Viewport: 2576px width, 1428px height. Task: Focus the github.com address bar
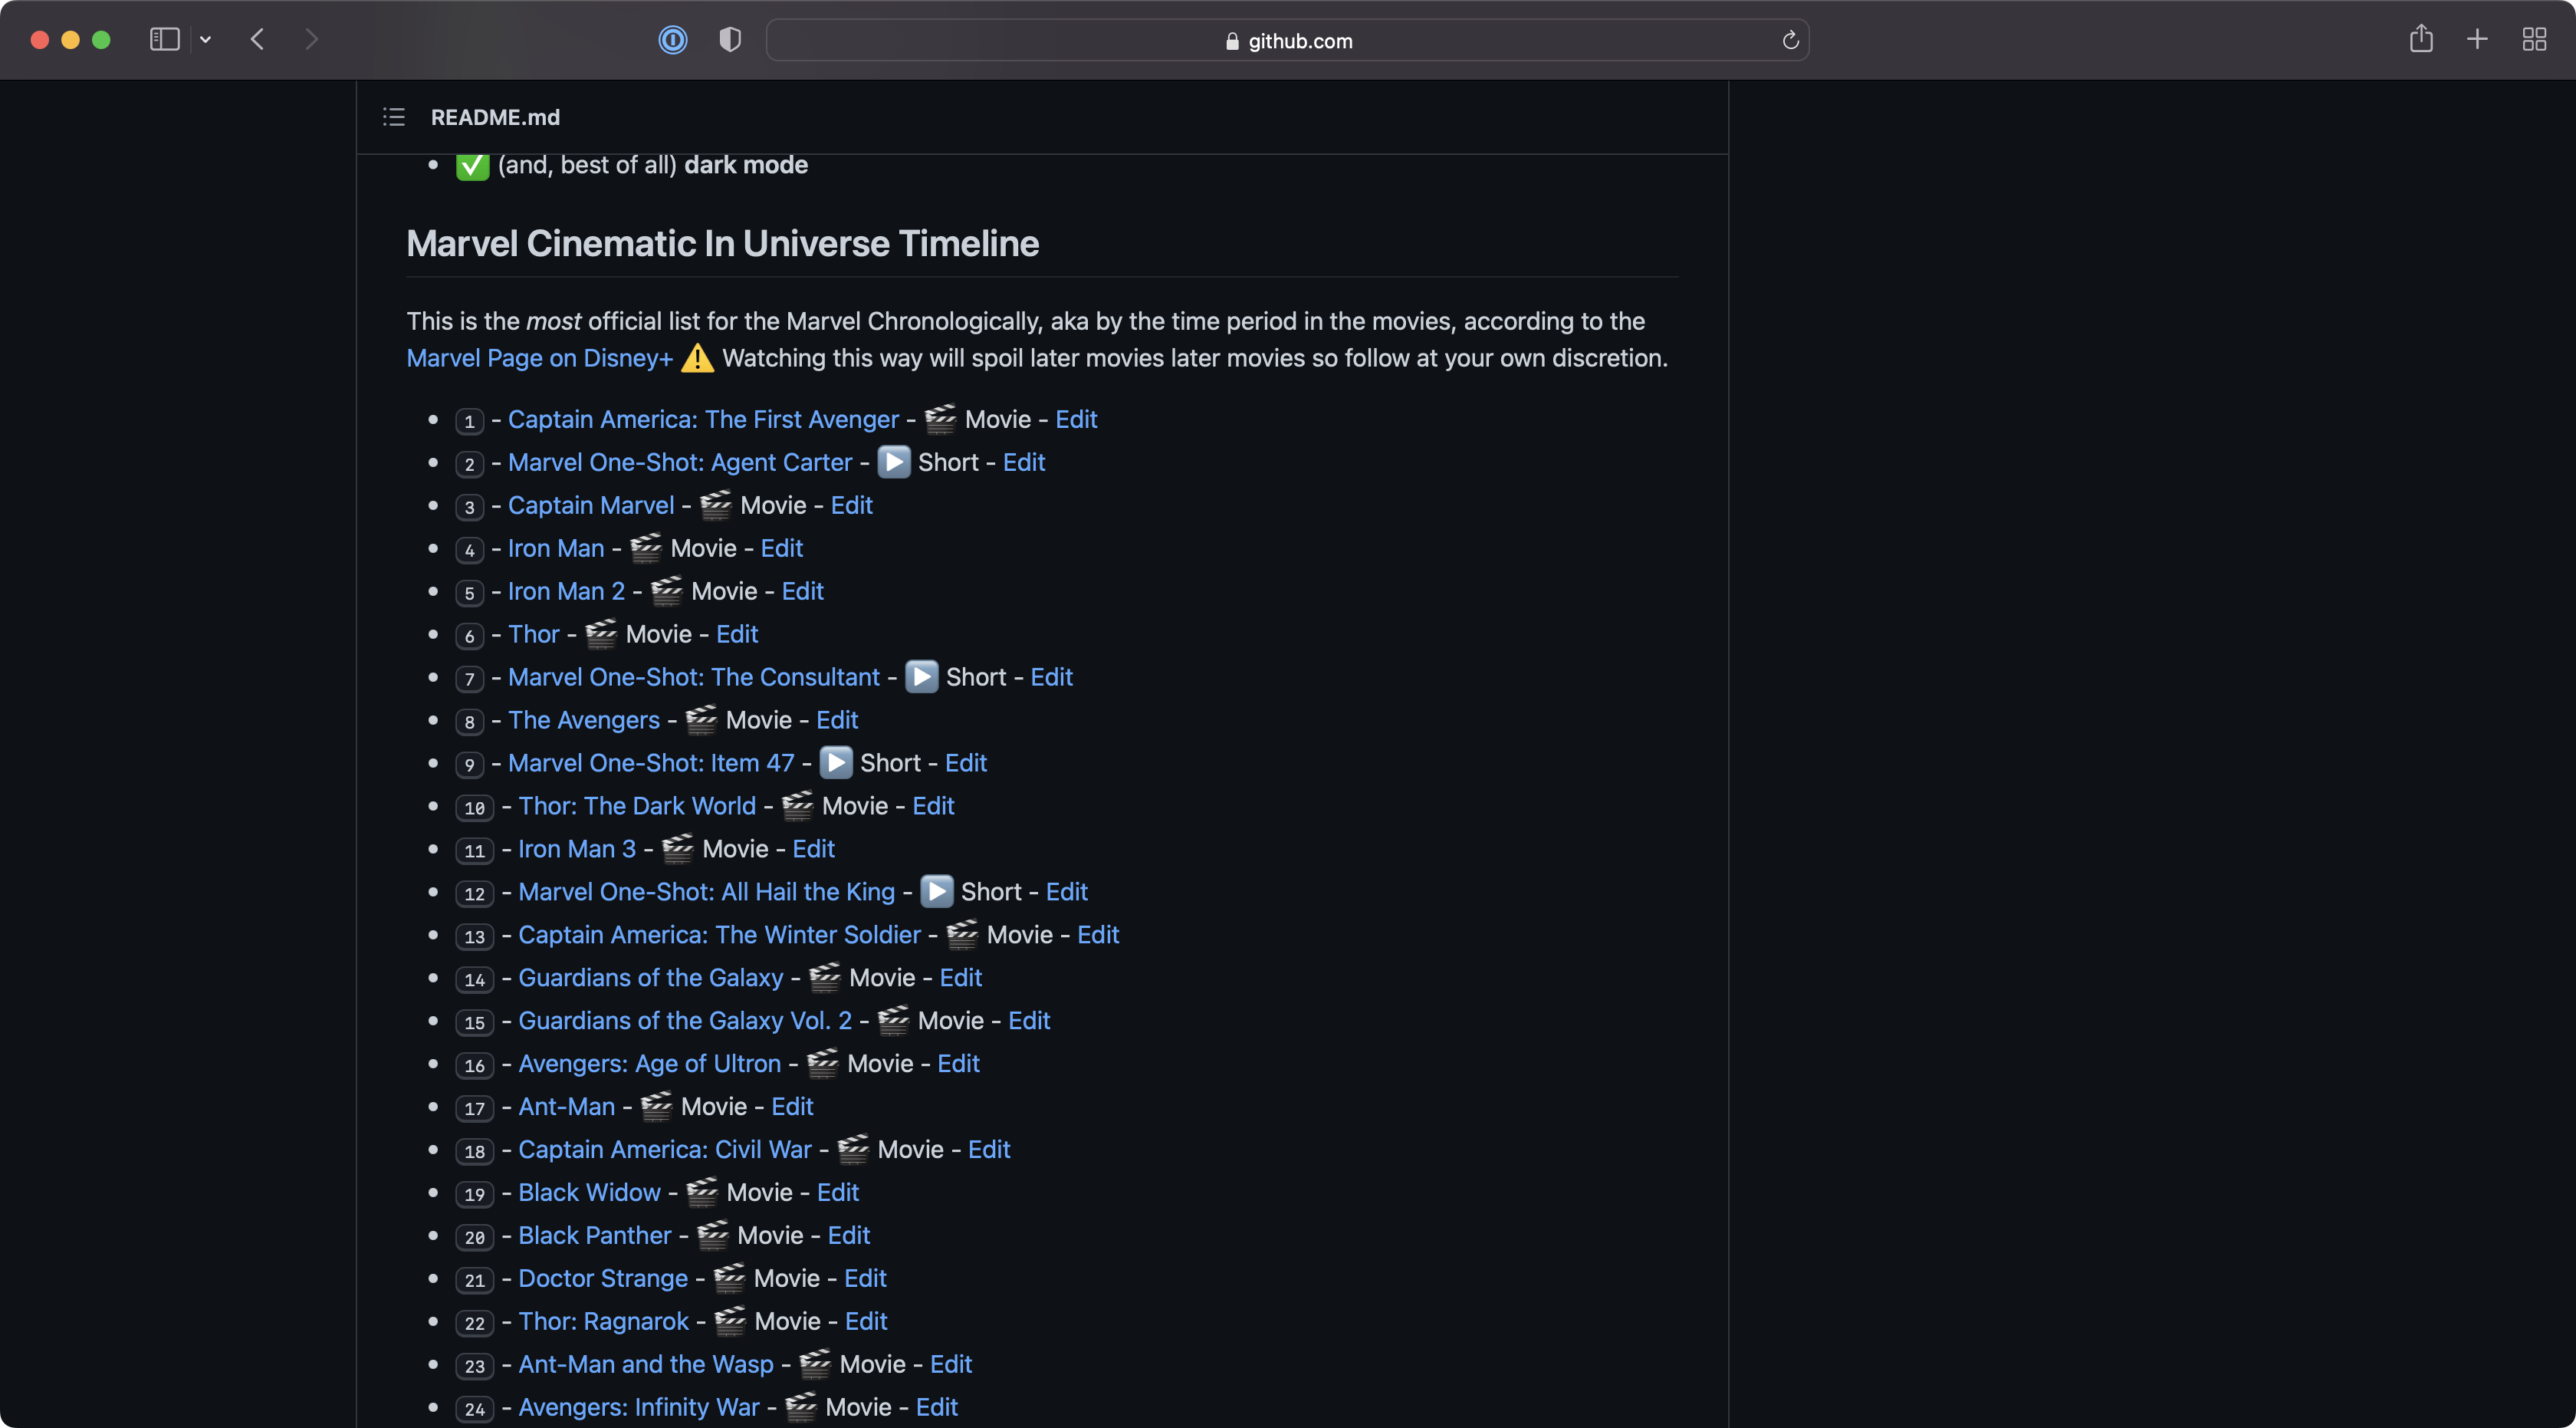pyautogui.click(x=1288, y=40)
